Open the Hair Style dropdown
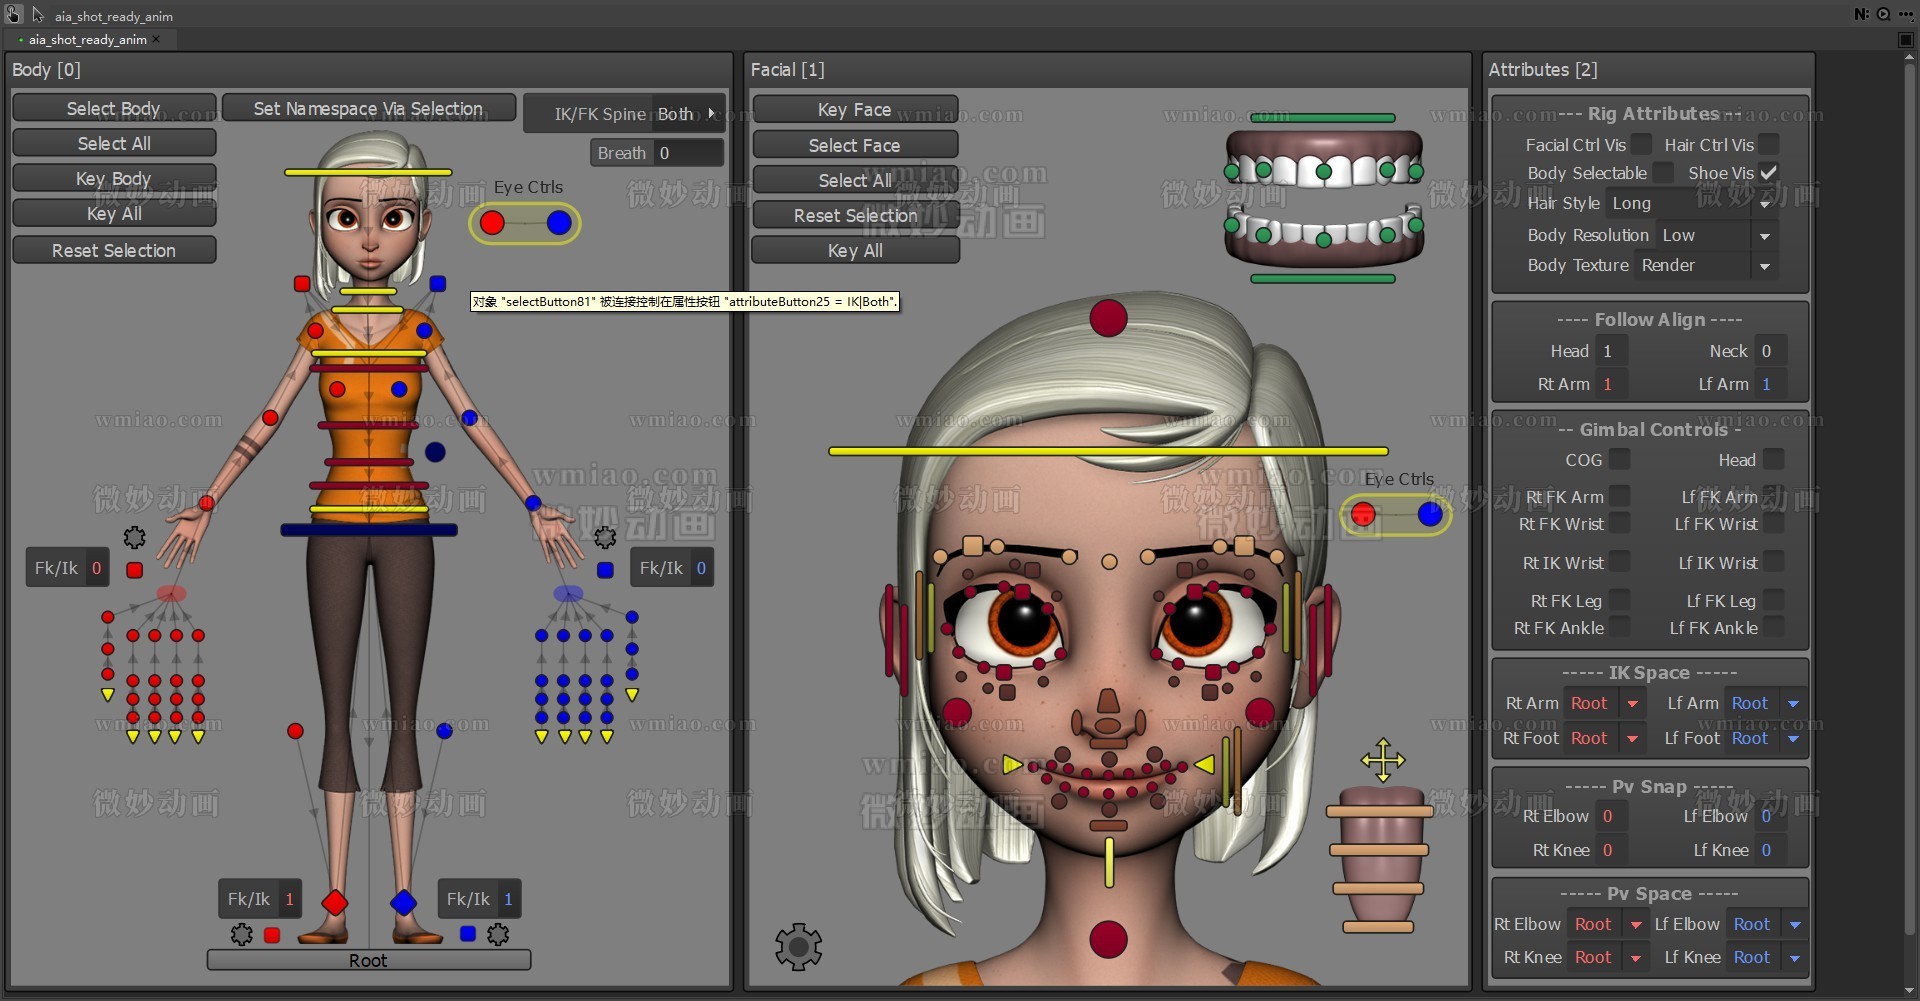The image size is (1920, 1001). tap(1764, 204)
